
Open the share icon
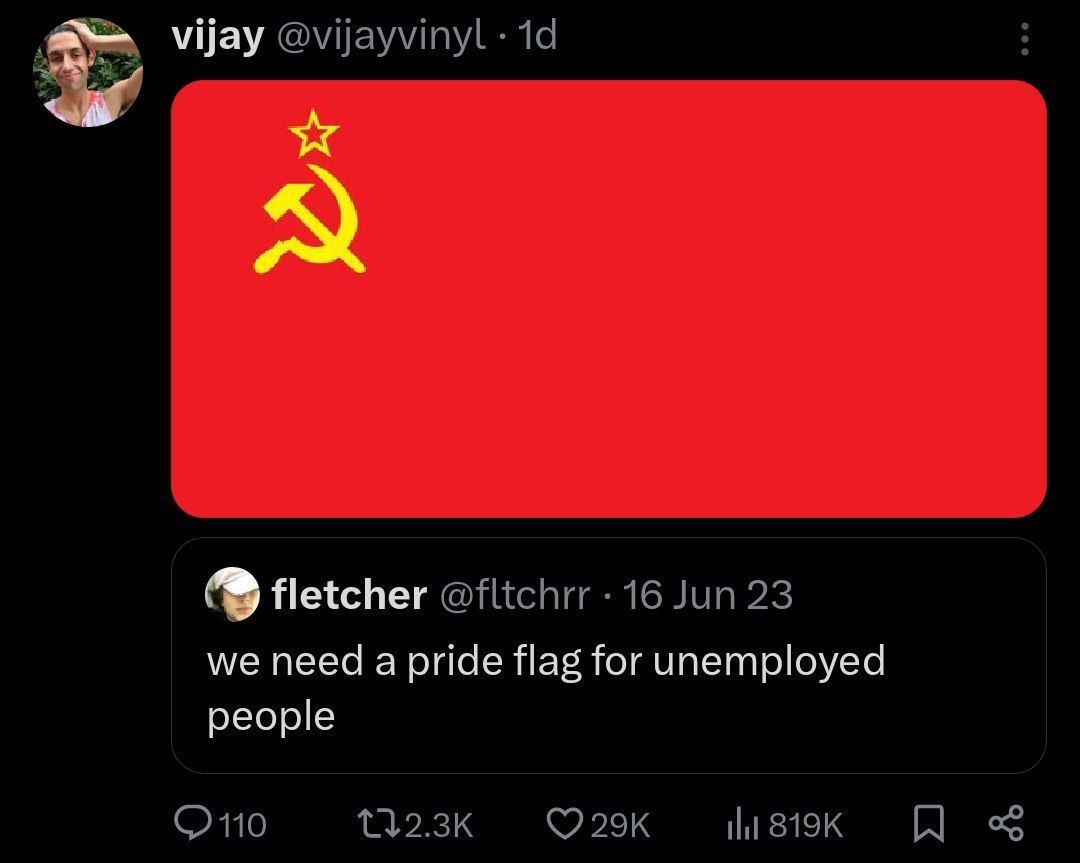click(1007, 823)
